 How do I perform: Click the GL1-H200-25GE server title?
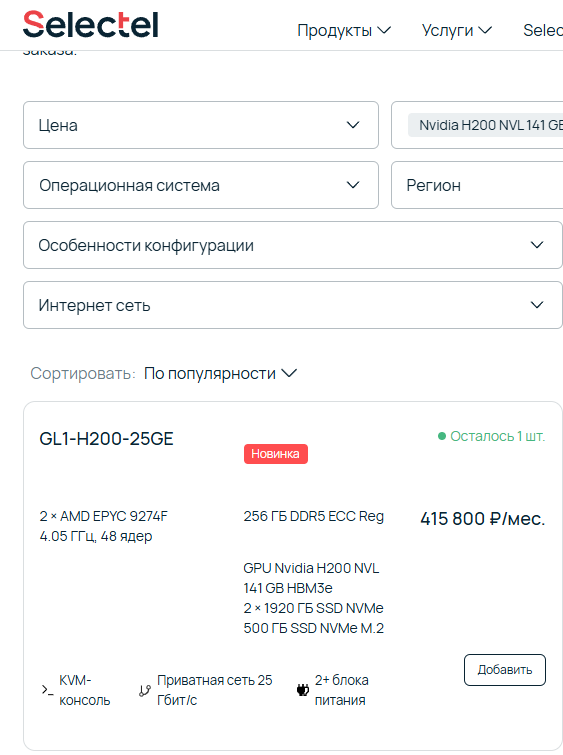[x=106, y=439]
